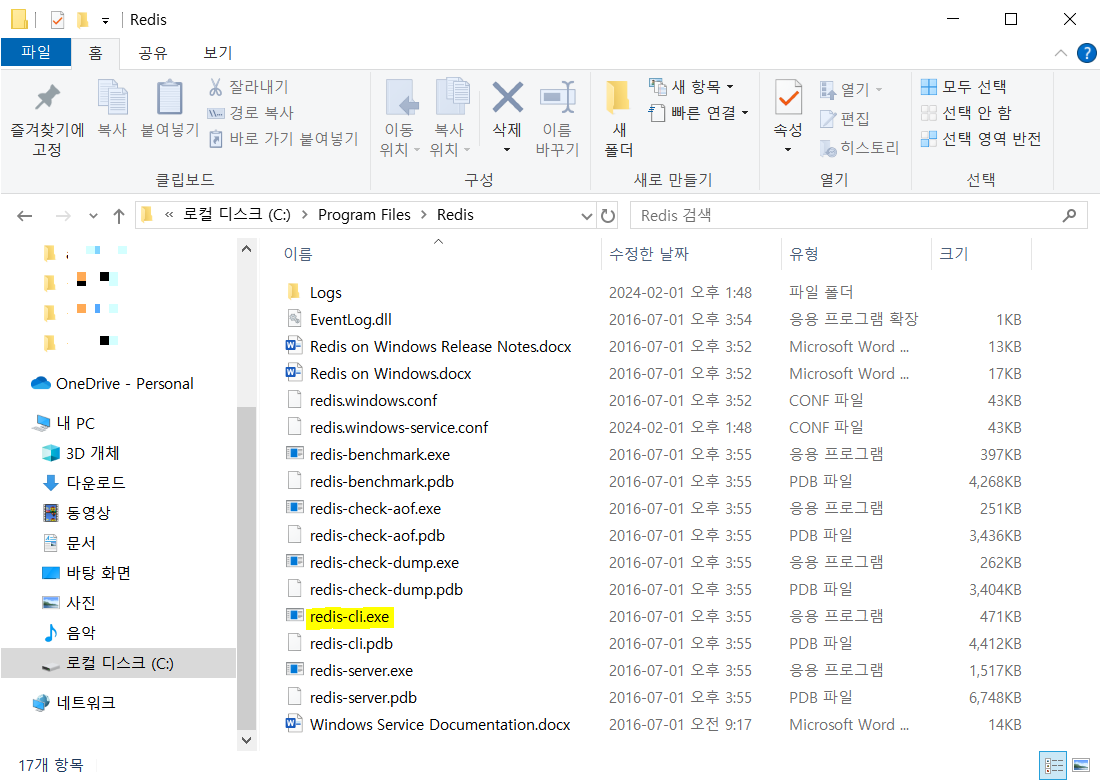Click navigation pane scroll down arrow

[x=246, y=740]
